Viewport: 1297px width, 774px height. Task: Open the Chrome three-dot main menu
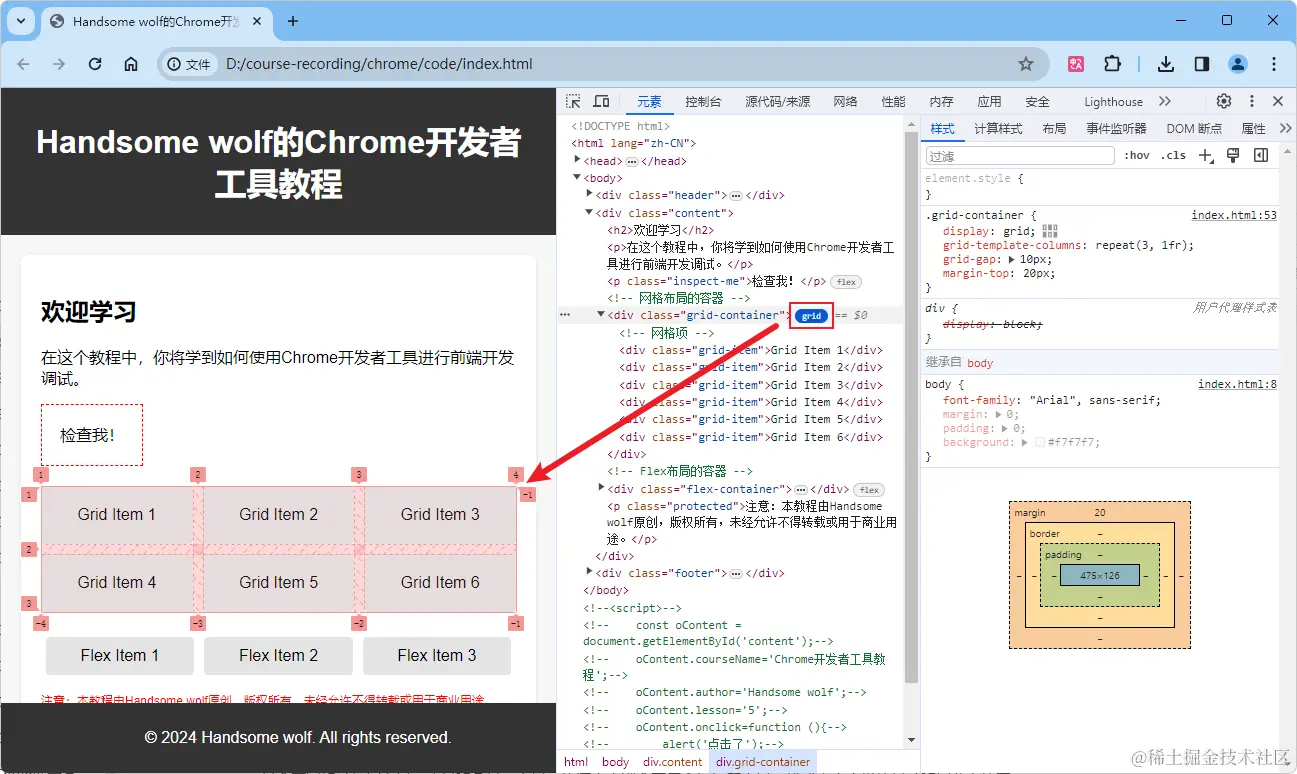pos(1274,64)
